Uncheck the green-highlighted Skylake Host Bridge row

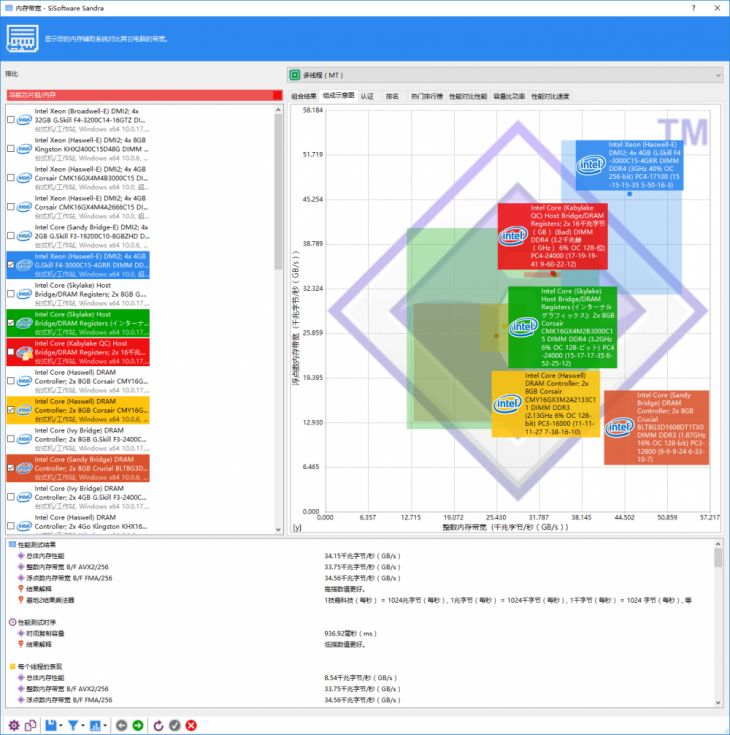pos(11,323)
